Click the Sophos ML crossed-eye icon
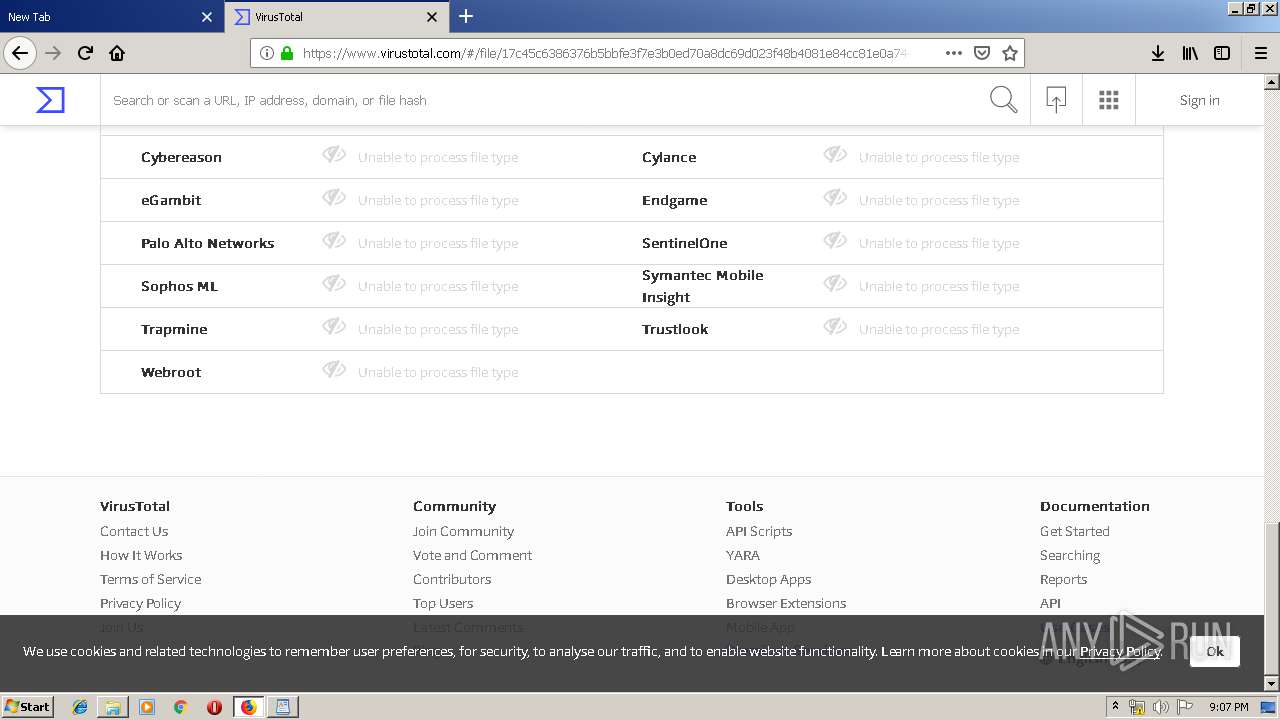Screen dimensions: 1280x720 [x=334, y=284]
